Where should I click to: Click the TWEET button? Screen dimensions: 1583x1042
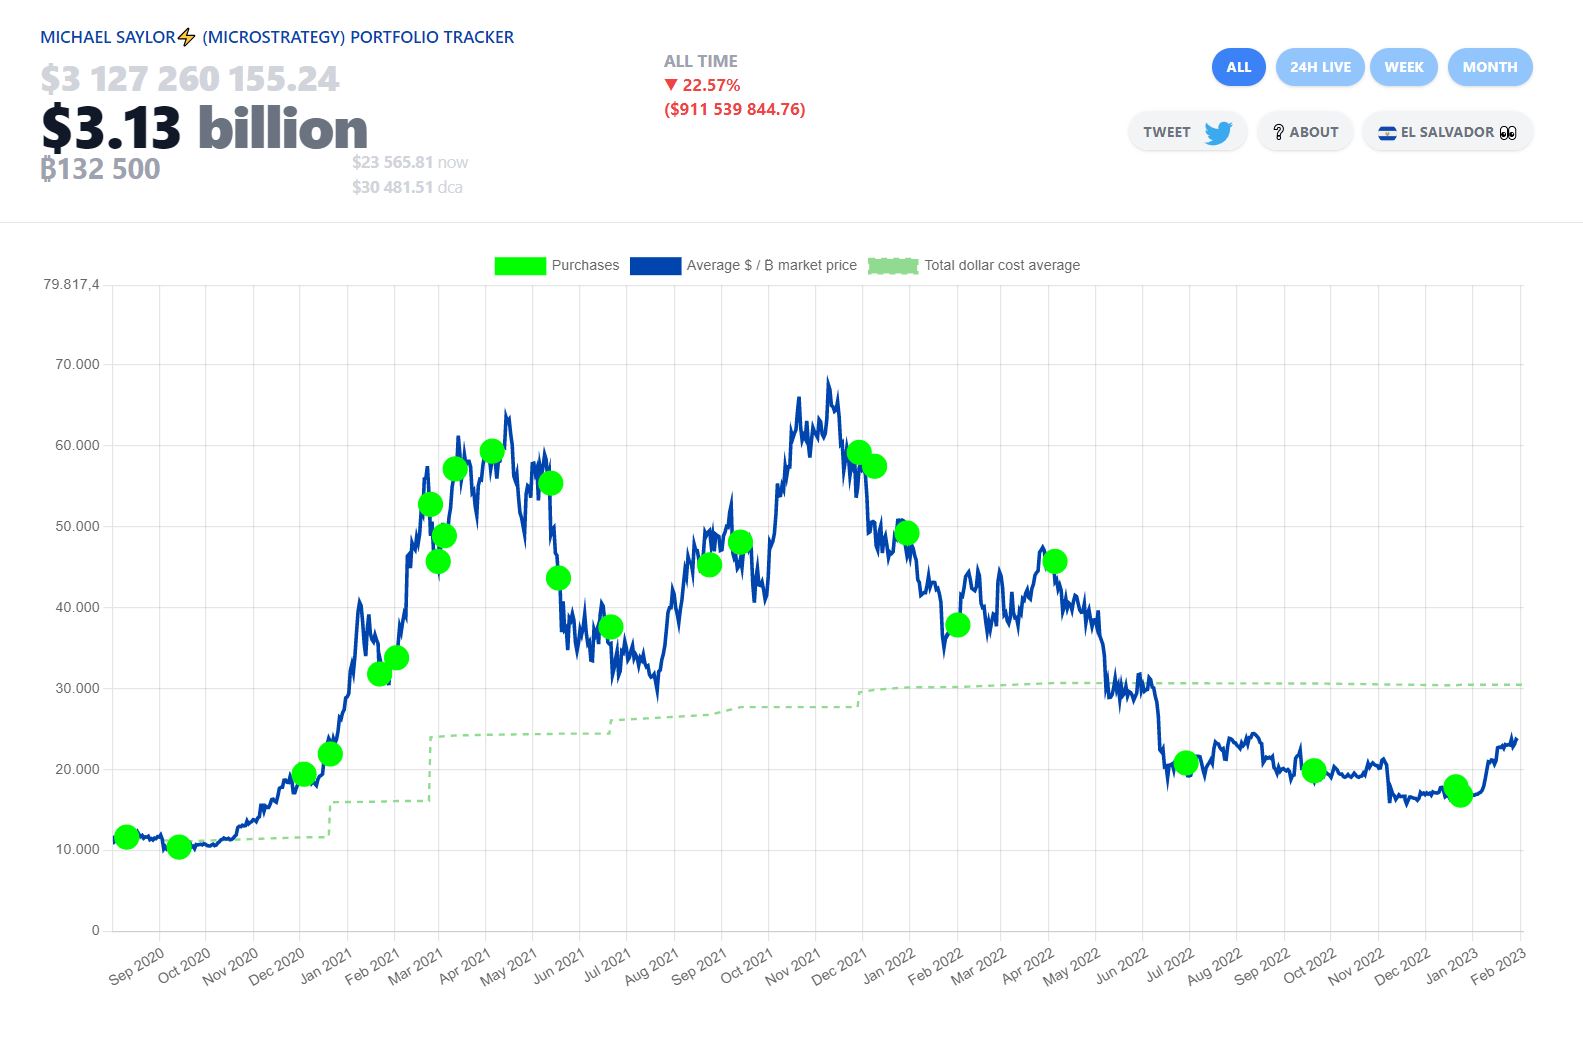click(x=1188, y=132)
